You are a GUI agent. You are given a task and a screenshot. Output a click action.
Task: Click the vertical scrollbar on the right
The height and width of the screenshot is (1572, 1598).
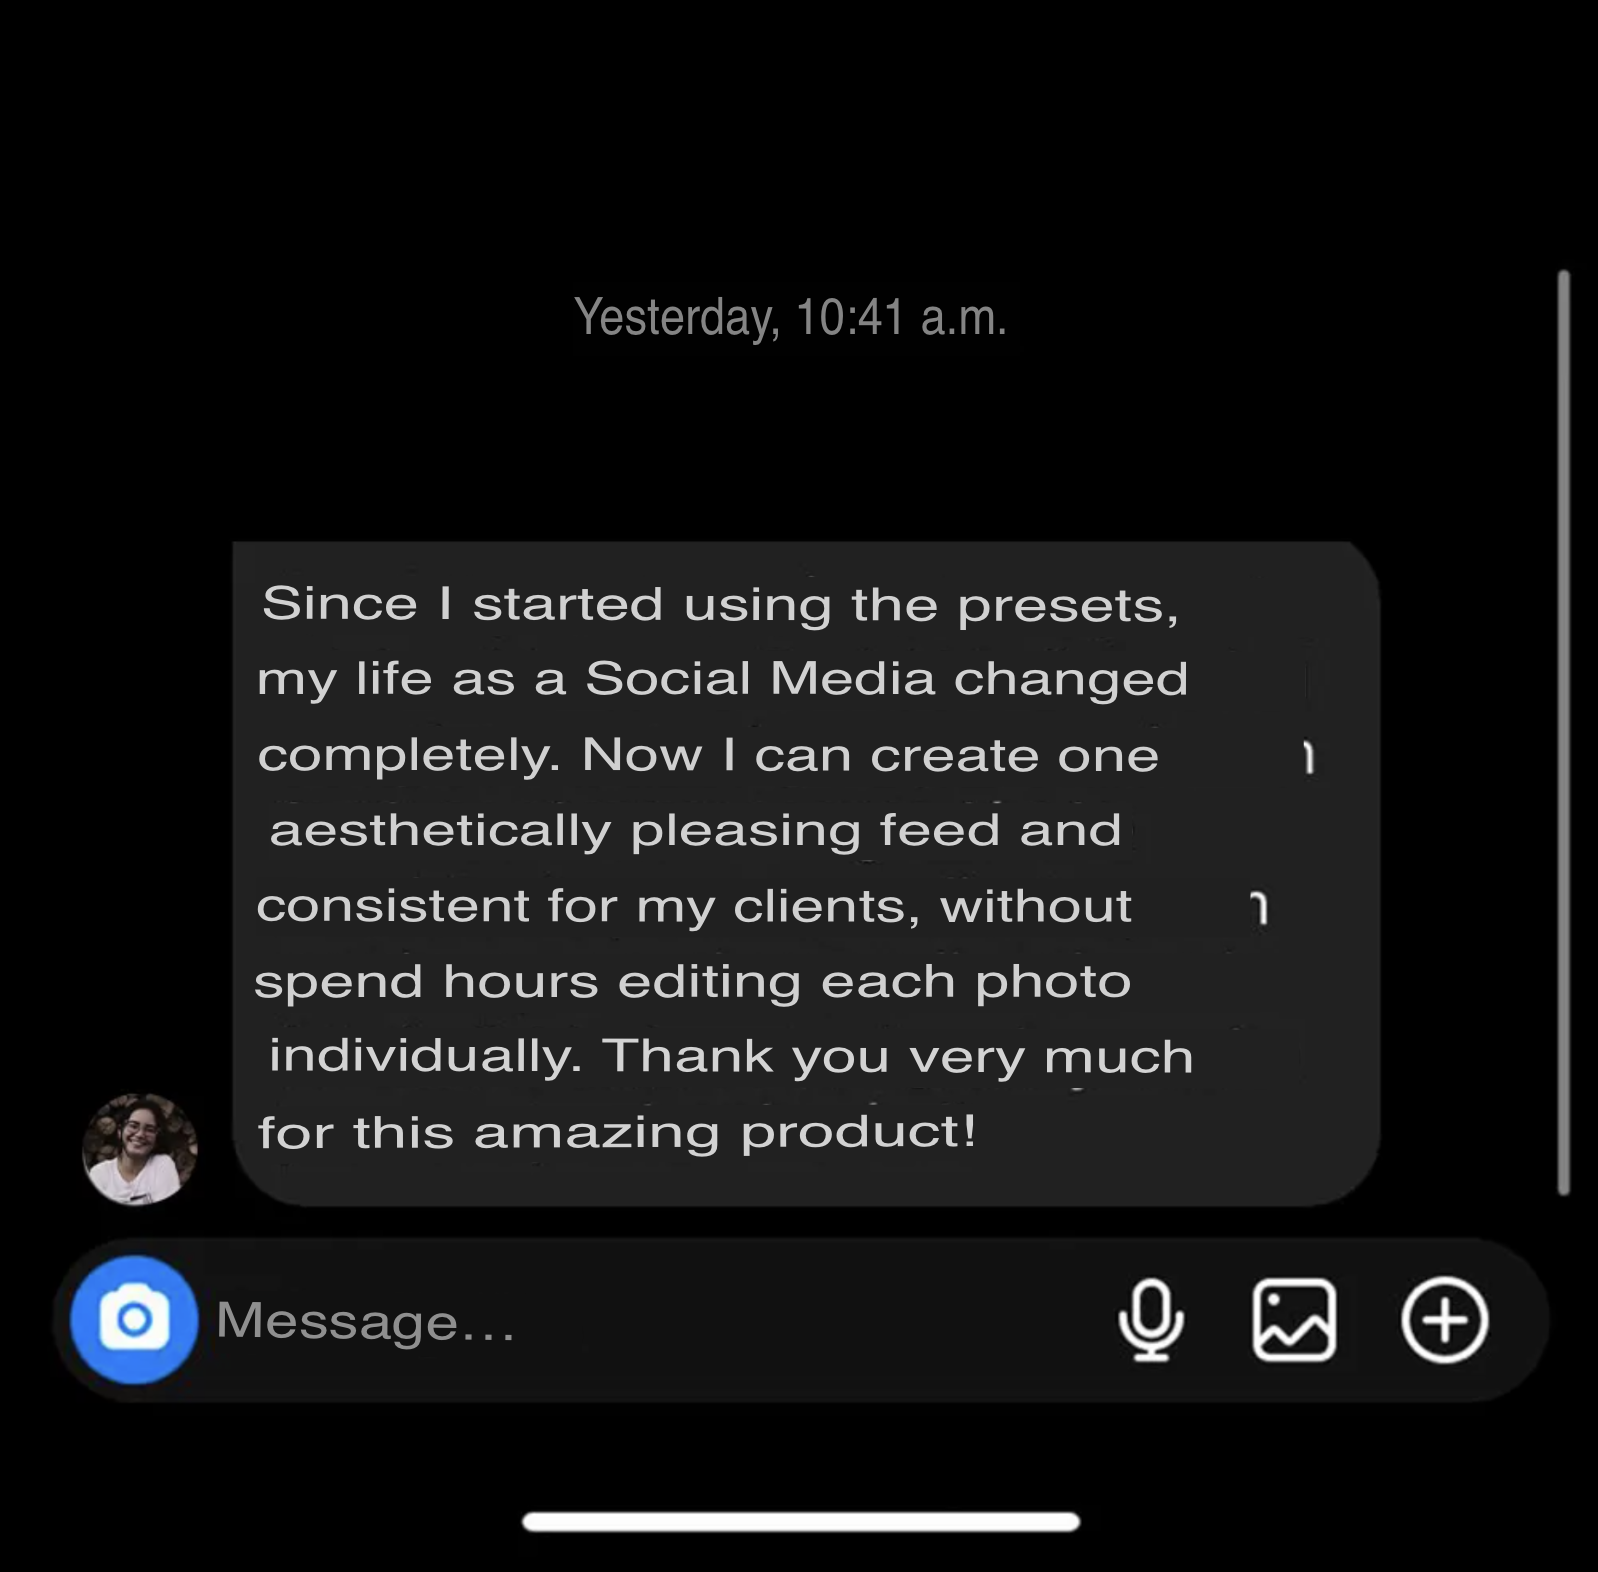point(1563,732)
